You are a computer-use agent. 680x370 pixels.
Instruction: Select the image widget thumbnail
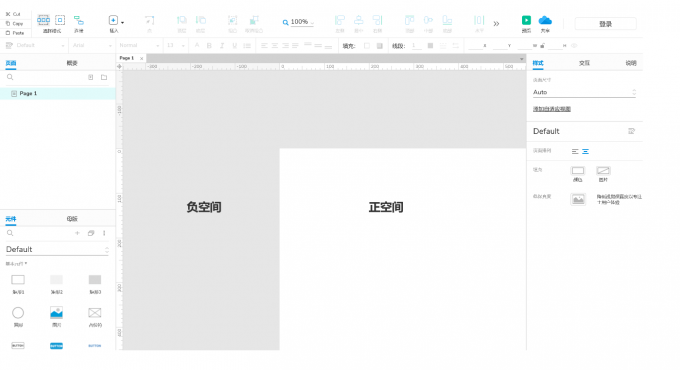pyautogui.click(x=56, y=313)
